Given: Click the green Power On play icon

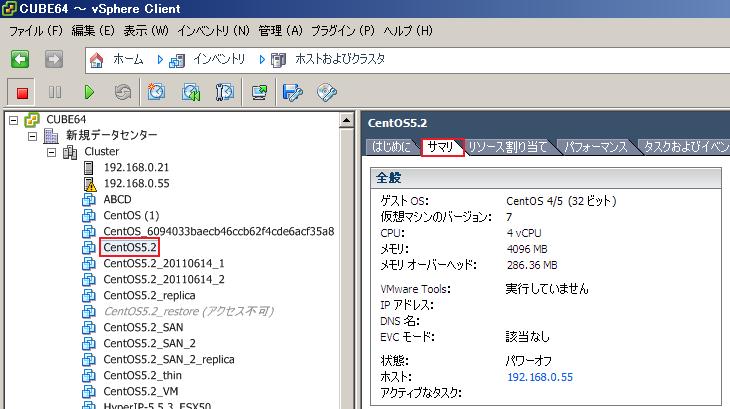Looking at the screenshot, I should [x=88, y=92].
